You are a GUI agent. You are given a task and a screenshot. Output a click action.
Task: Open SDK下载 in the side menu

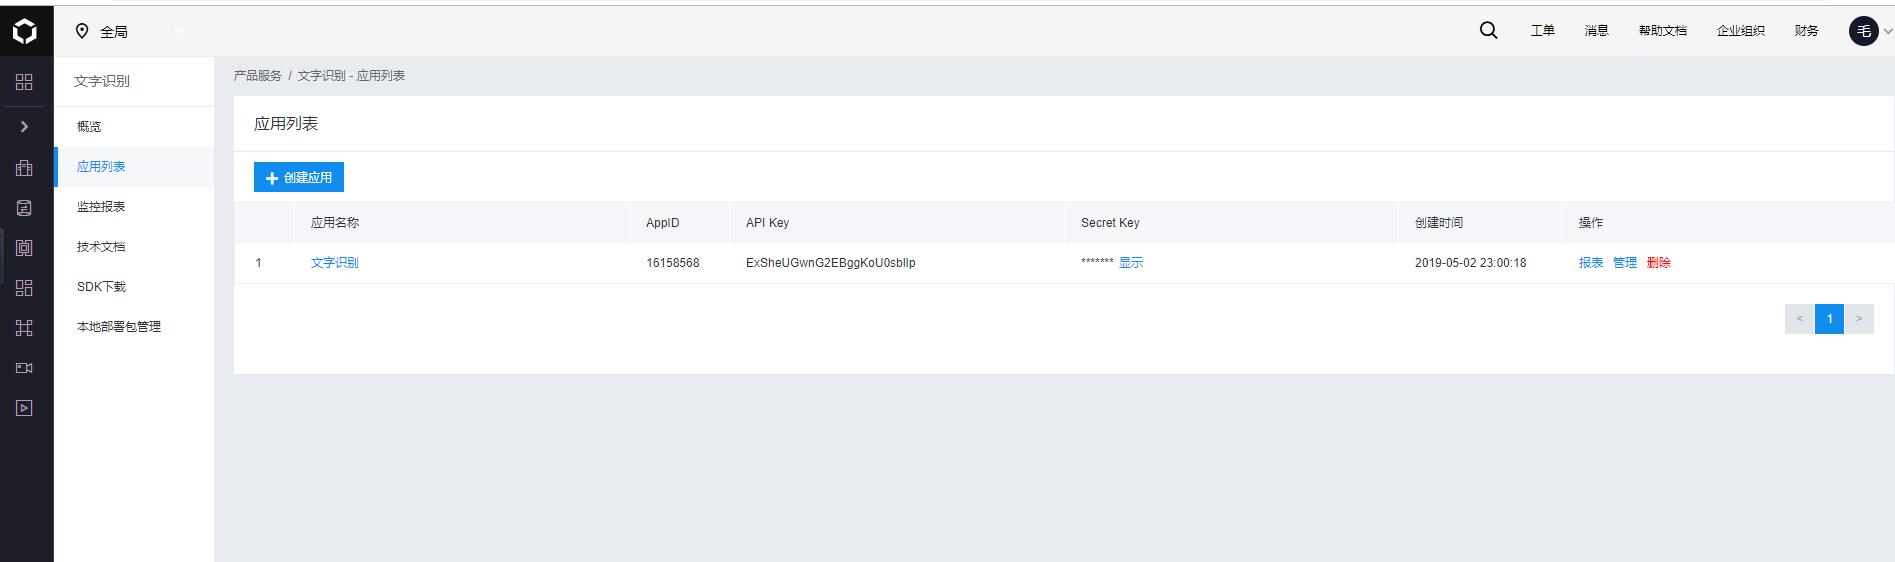tap(101, 287)
